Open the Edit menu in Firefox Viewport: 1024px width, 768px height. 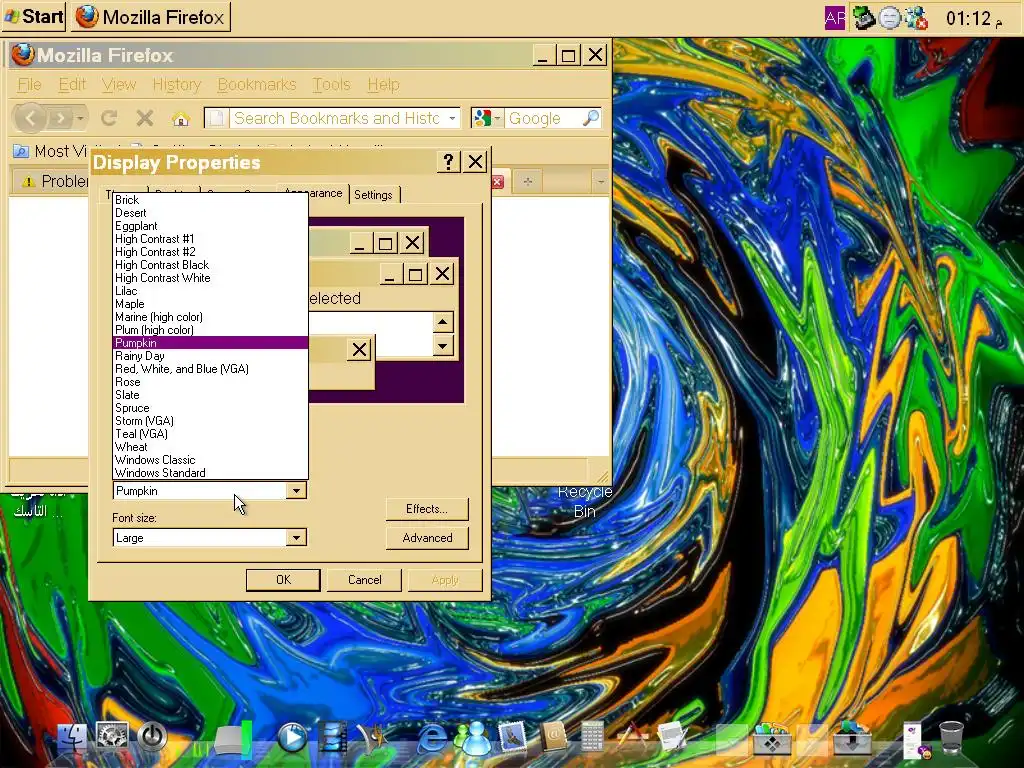[x=72, y=85]
